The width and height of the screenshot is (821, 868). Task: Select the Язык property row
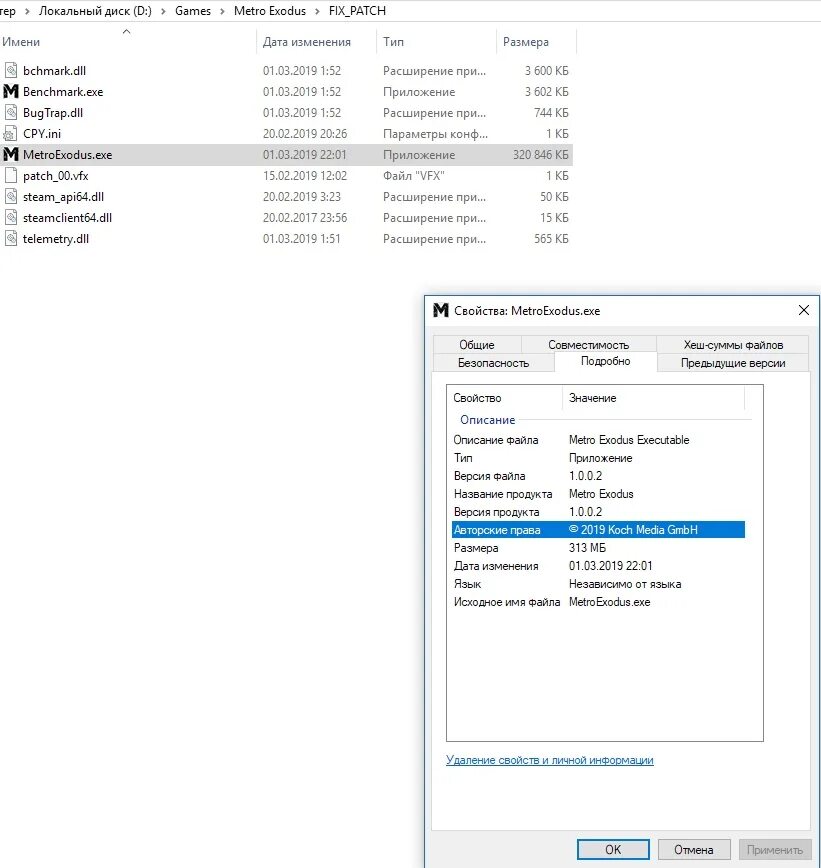tap(598, 583)
